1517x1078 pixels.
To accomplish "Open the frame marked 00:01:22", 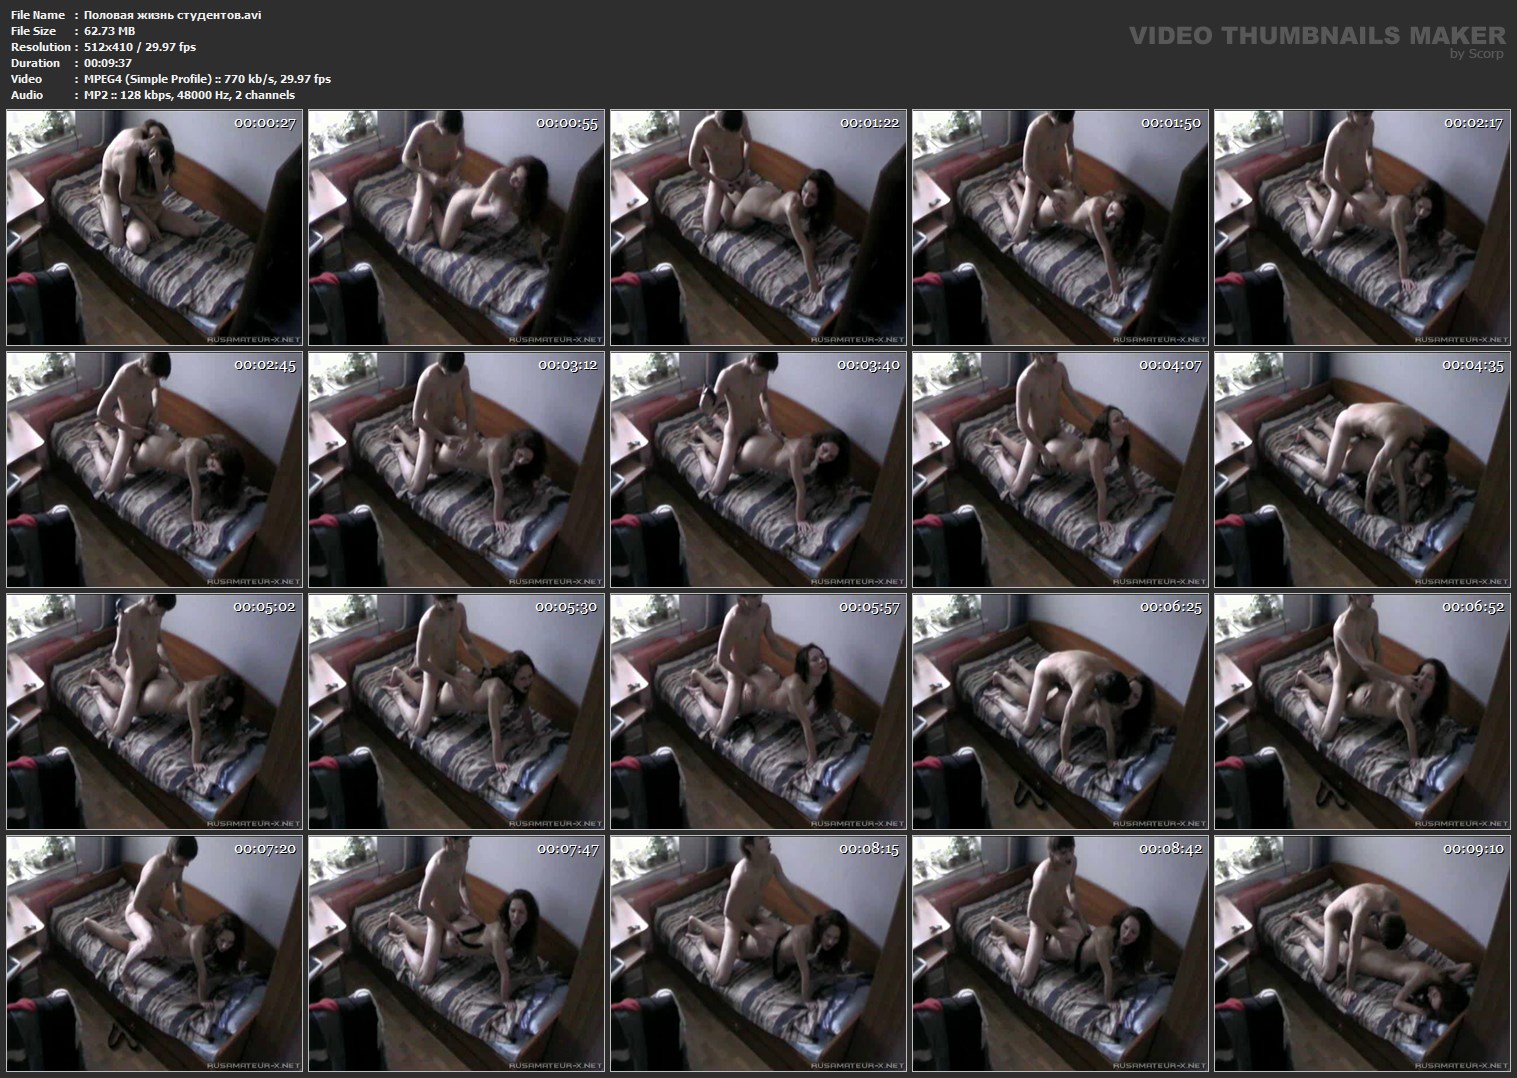I will 758,228.
